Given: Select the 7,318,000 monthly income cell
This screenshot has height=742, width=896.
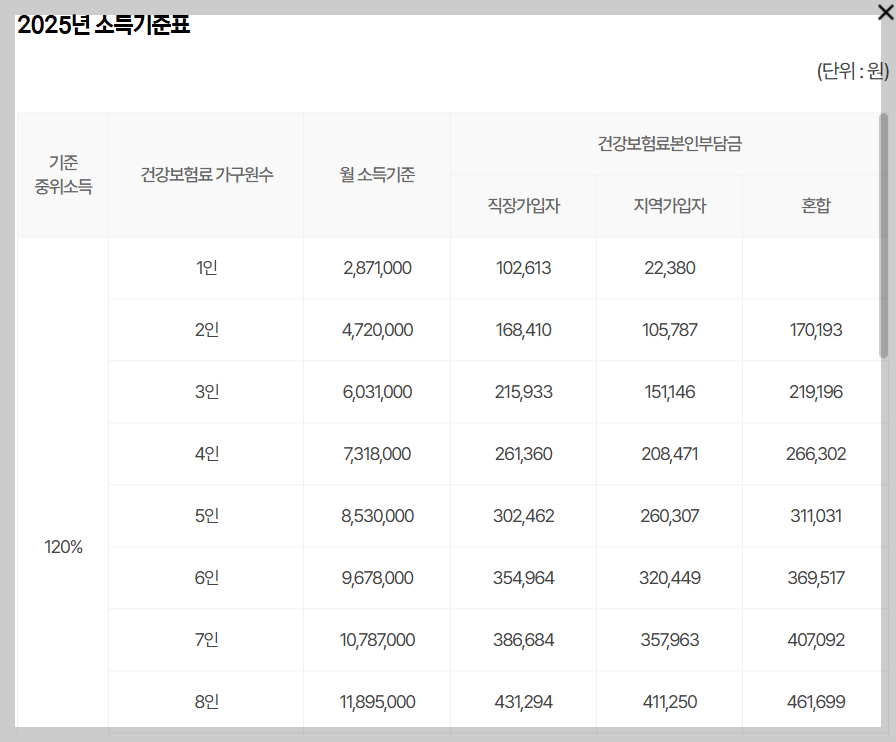Looking at the screenshot, I should 376,454.
